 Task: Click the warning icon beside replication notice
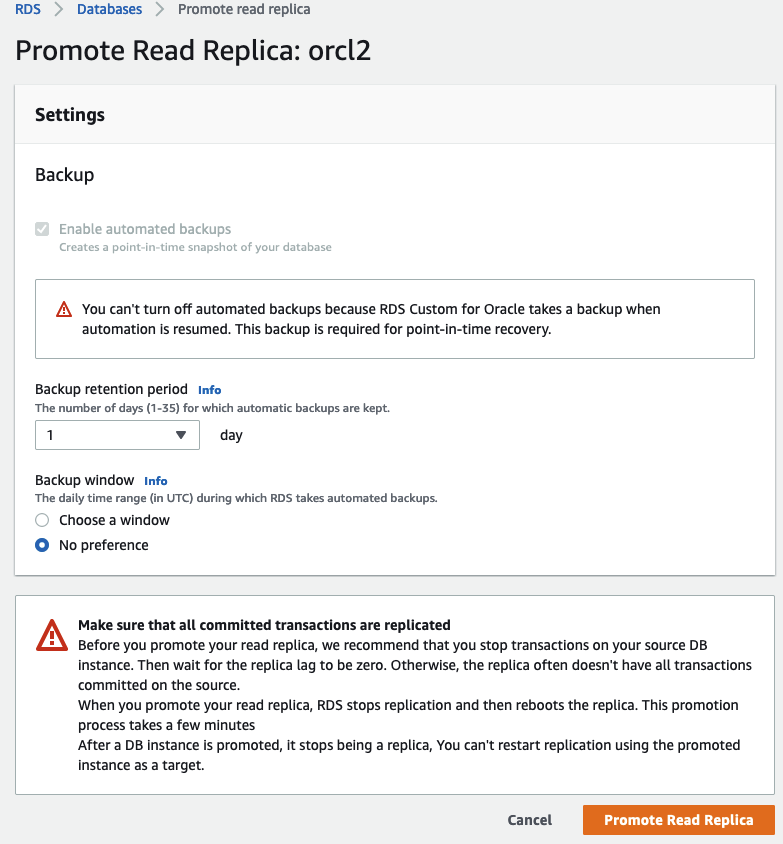pyautogui.click(x=51, y=634)
